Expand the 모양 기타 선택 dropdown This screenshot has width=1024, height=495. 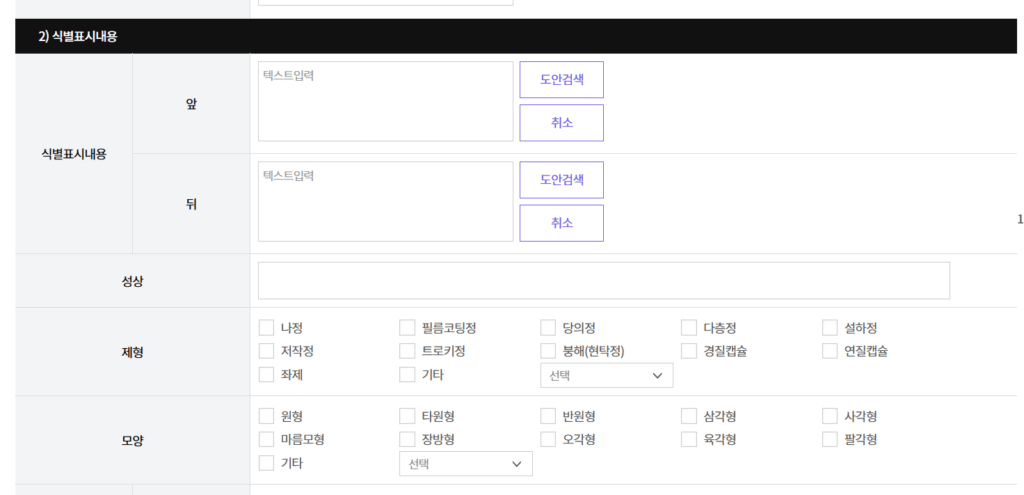click(x=465, y=464)
